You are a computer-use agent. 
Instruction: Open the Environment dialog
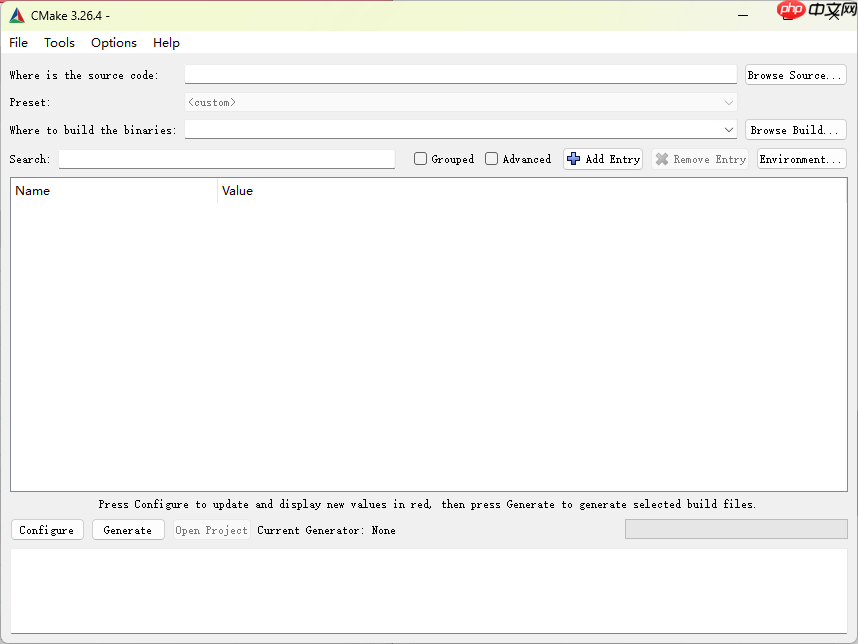tap(800, 158)
